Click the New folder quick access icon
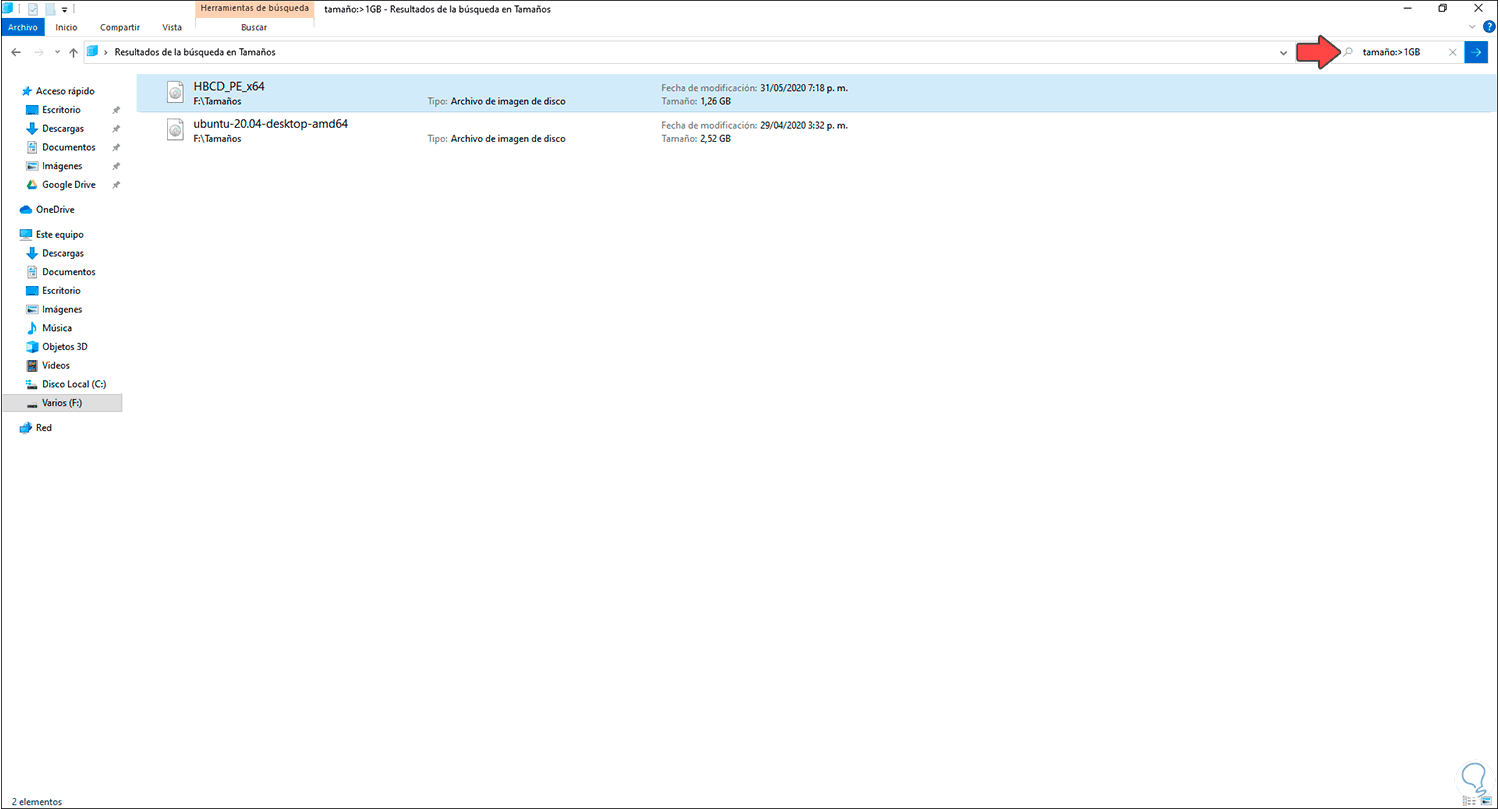1500x809 pixels. 49,9
